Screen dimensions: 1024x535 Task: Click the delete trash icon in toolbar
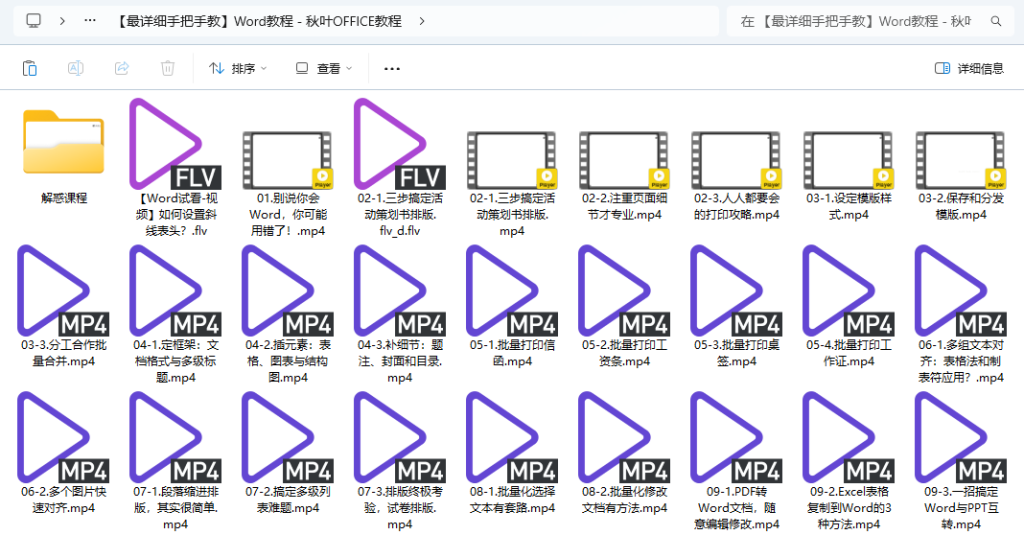pos(168,68)
